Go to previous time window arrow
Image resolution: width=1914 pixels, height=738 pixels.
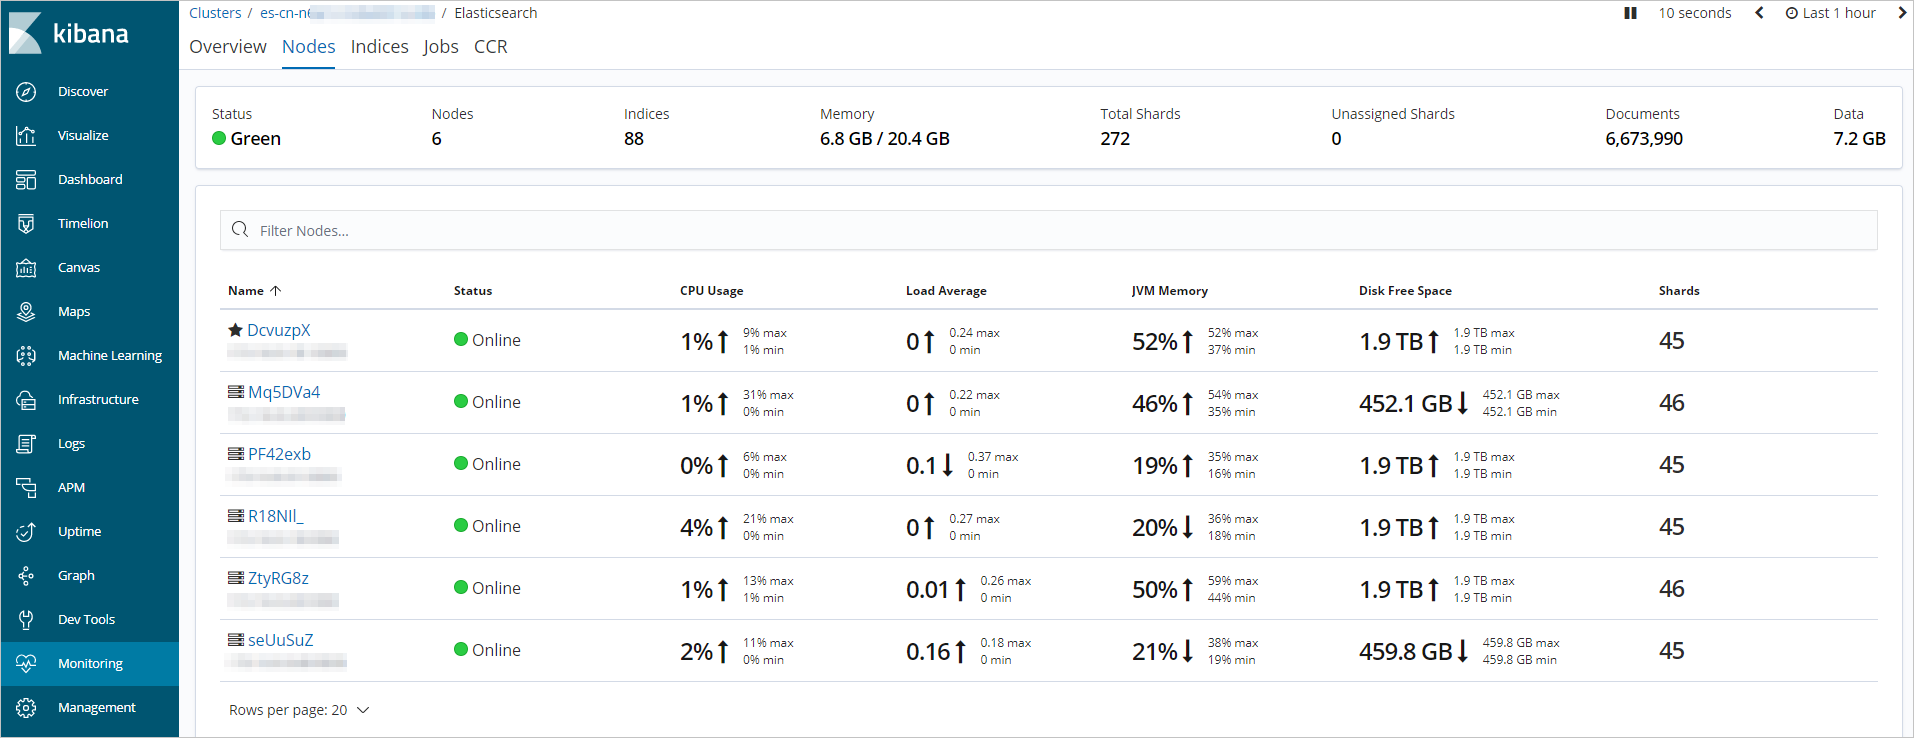pyautogui.click(x=1759, y=13)
